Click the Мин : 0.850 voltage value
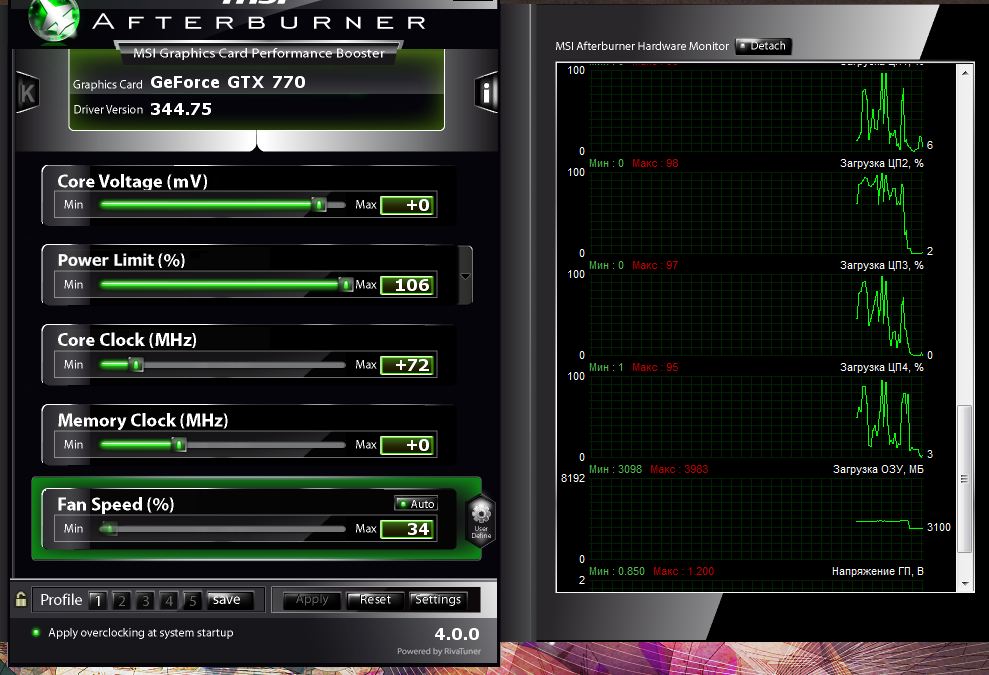The image size is (989, 675). (617, 572)
